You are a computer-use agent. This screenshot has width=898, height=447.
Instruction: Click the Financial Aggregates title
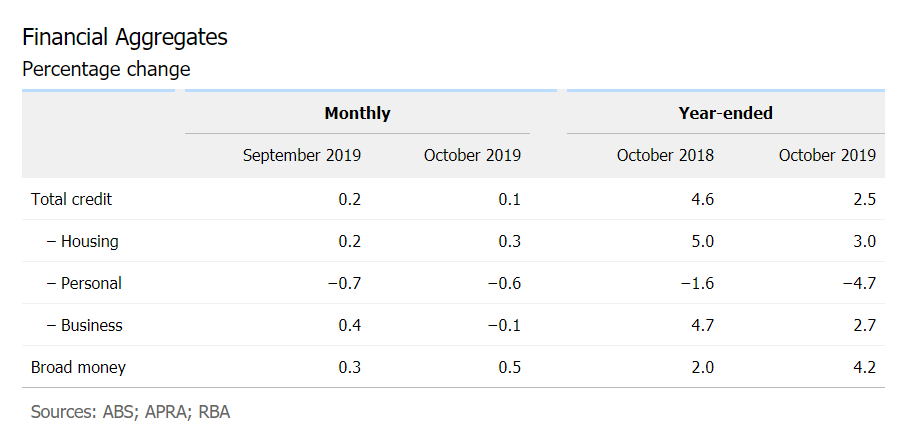coord(125,38)
